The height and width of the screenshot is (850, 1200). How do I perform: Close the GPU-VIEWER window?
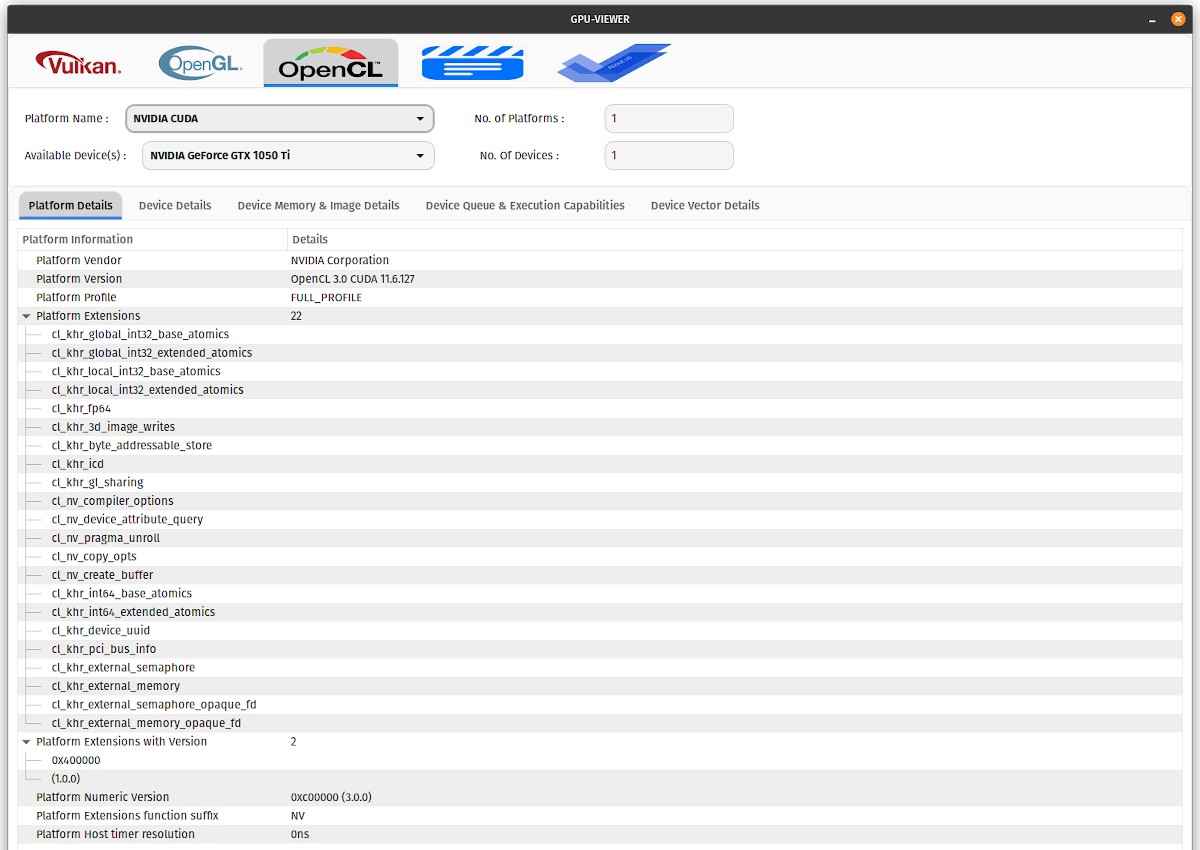[1178, 19]
